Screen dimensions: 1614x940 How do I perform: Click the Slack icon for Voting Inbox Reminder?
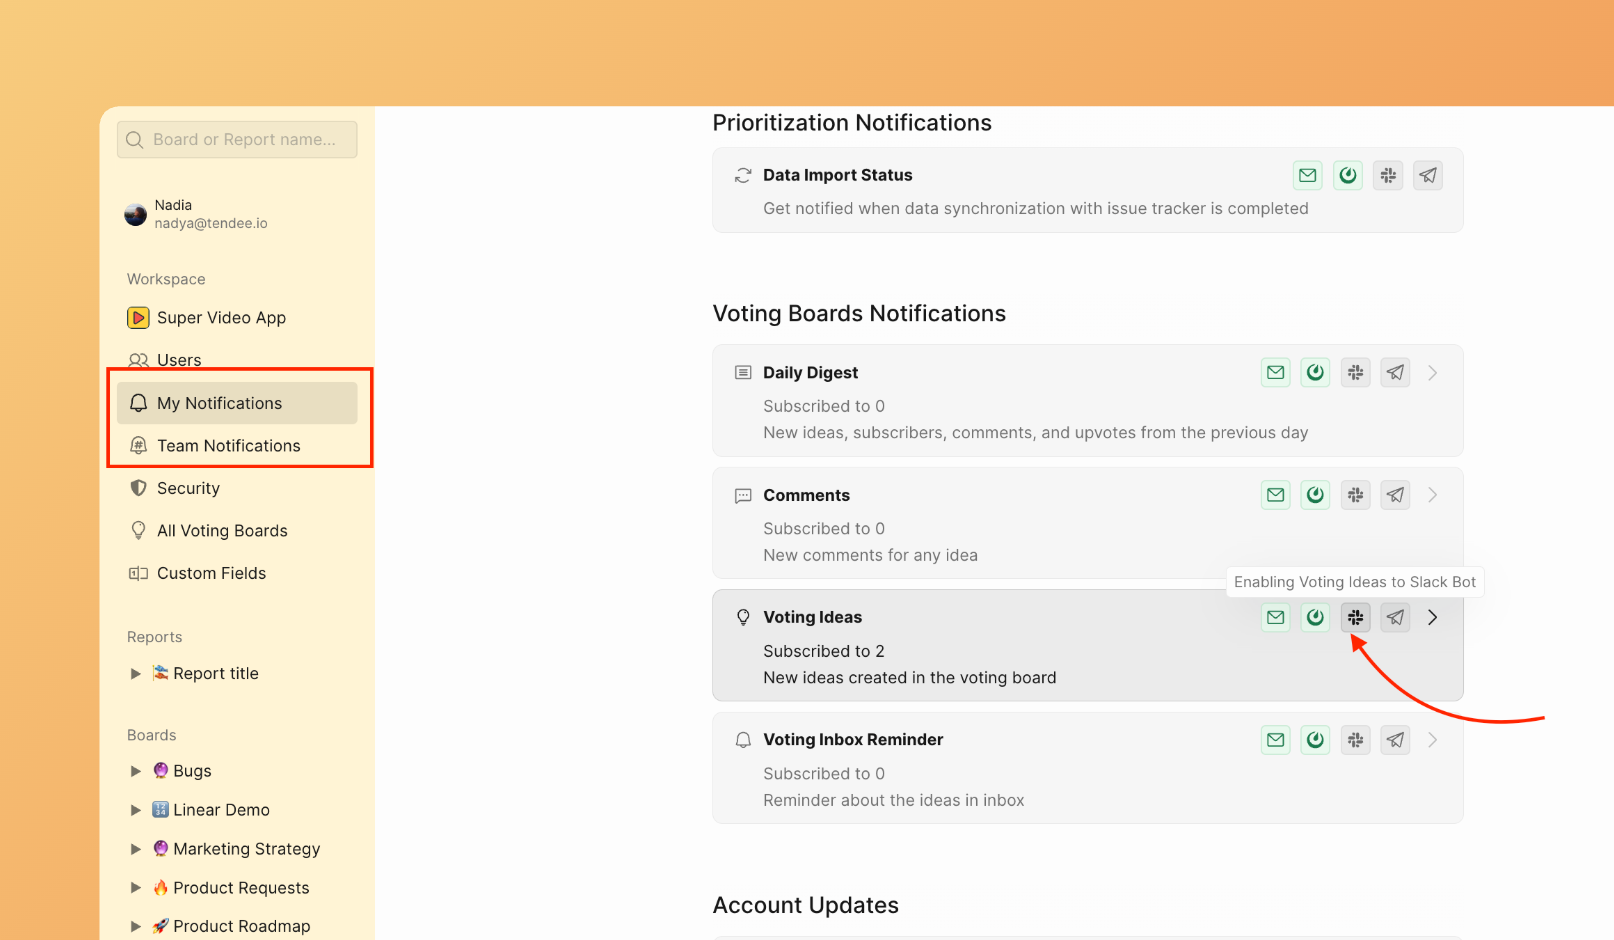[1355, 740]
